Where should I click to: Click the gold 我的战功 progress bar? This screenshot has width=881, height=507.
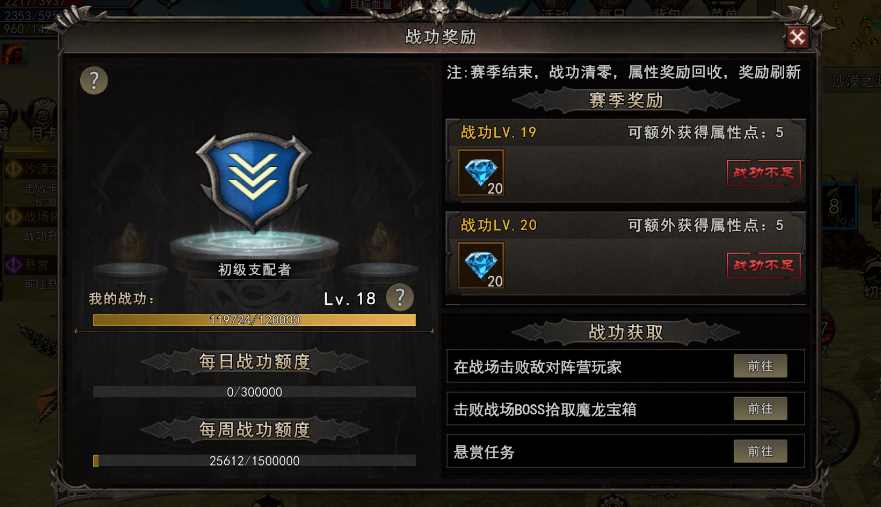[x=255, y=320]
